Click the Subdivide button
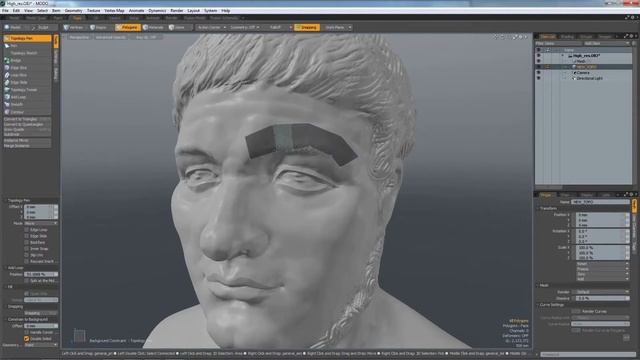 pyautogui.click(x=27, y=134)
